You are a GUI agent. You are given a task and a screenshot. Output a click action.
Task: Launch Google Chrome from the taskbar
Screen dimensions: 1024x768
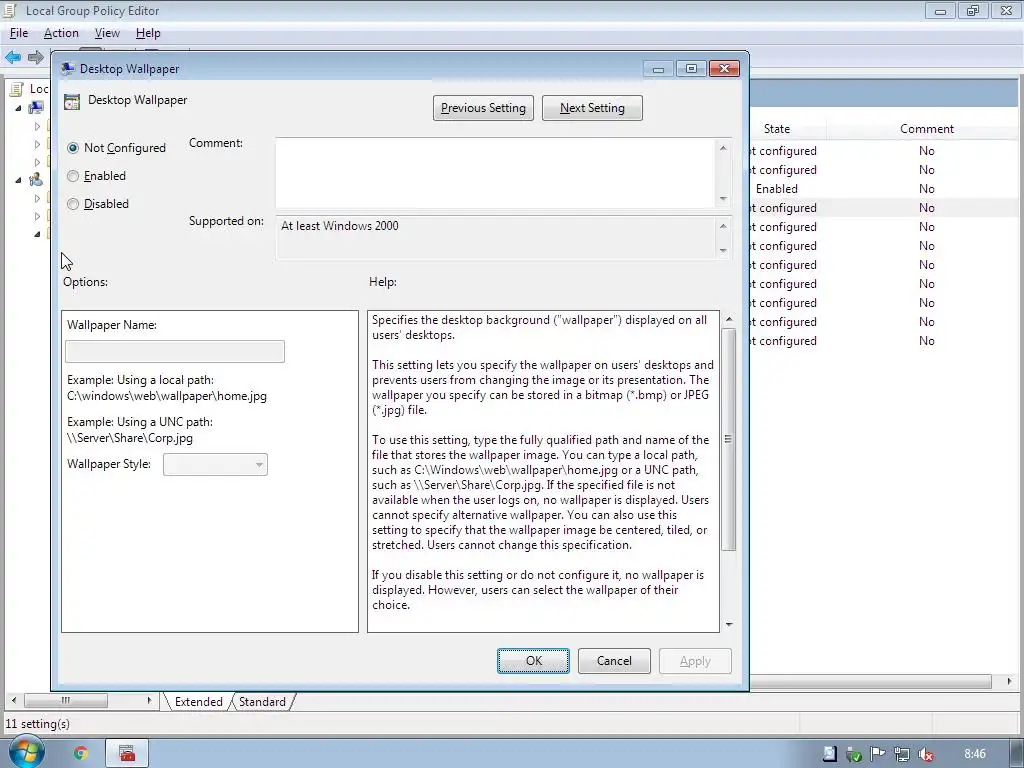[x=81, y=754]
